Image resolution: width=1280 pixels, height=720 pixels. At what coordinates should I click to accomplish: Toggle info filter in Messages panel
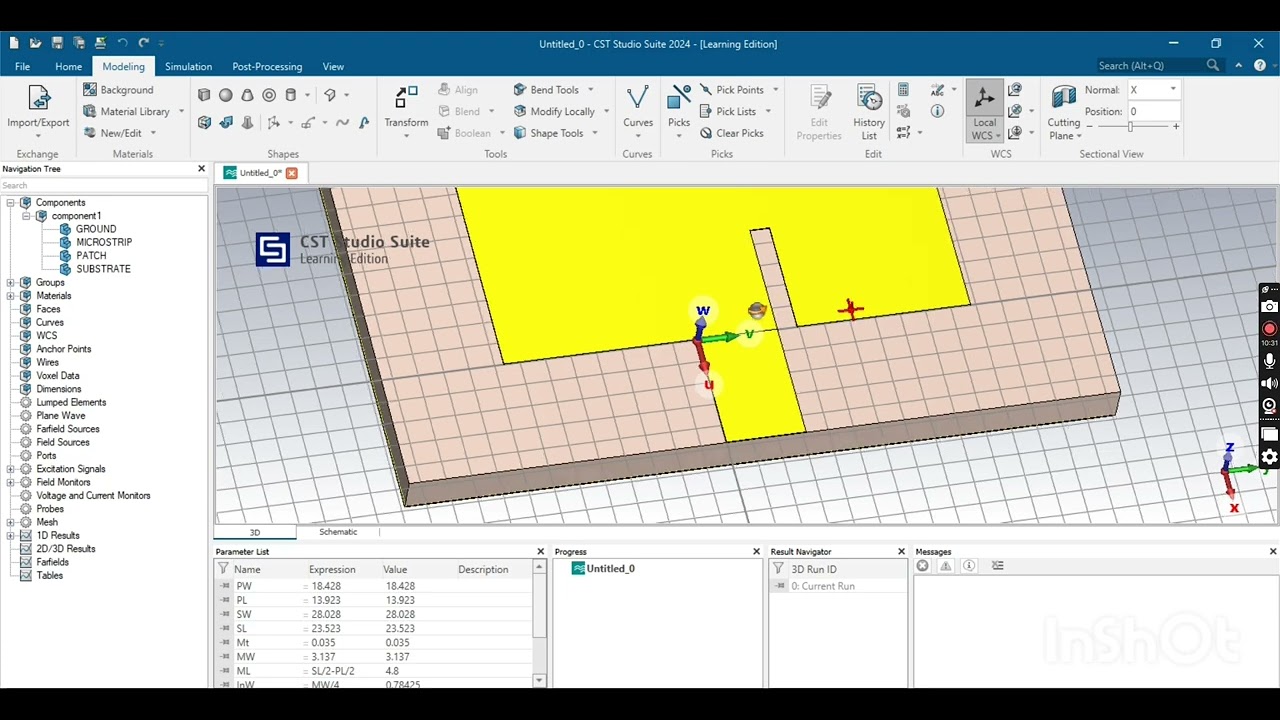(x=969, y=566)
